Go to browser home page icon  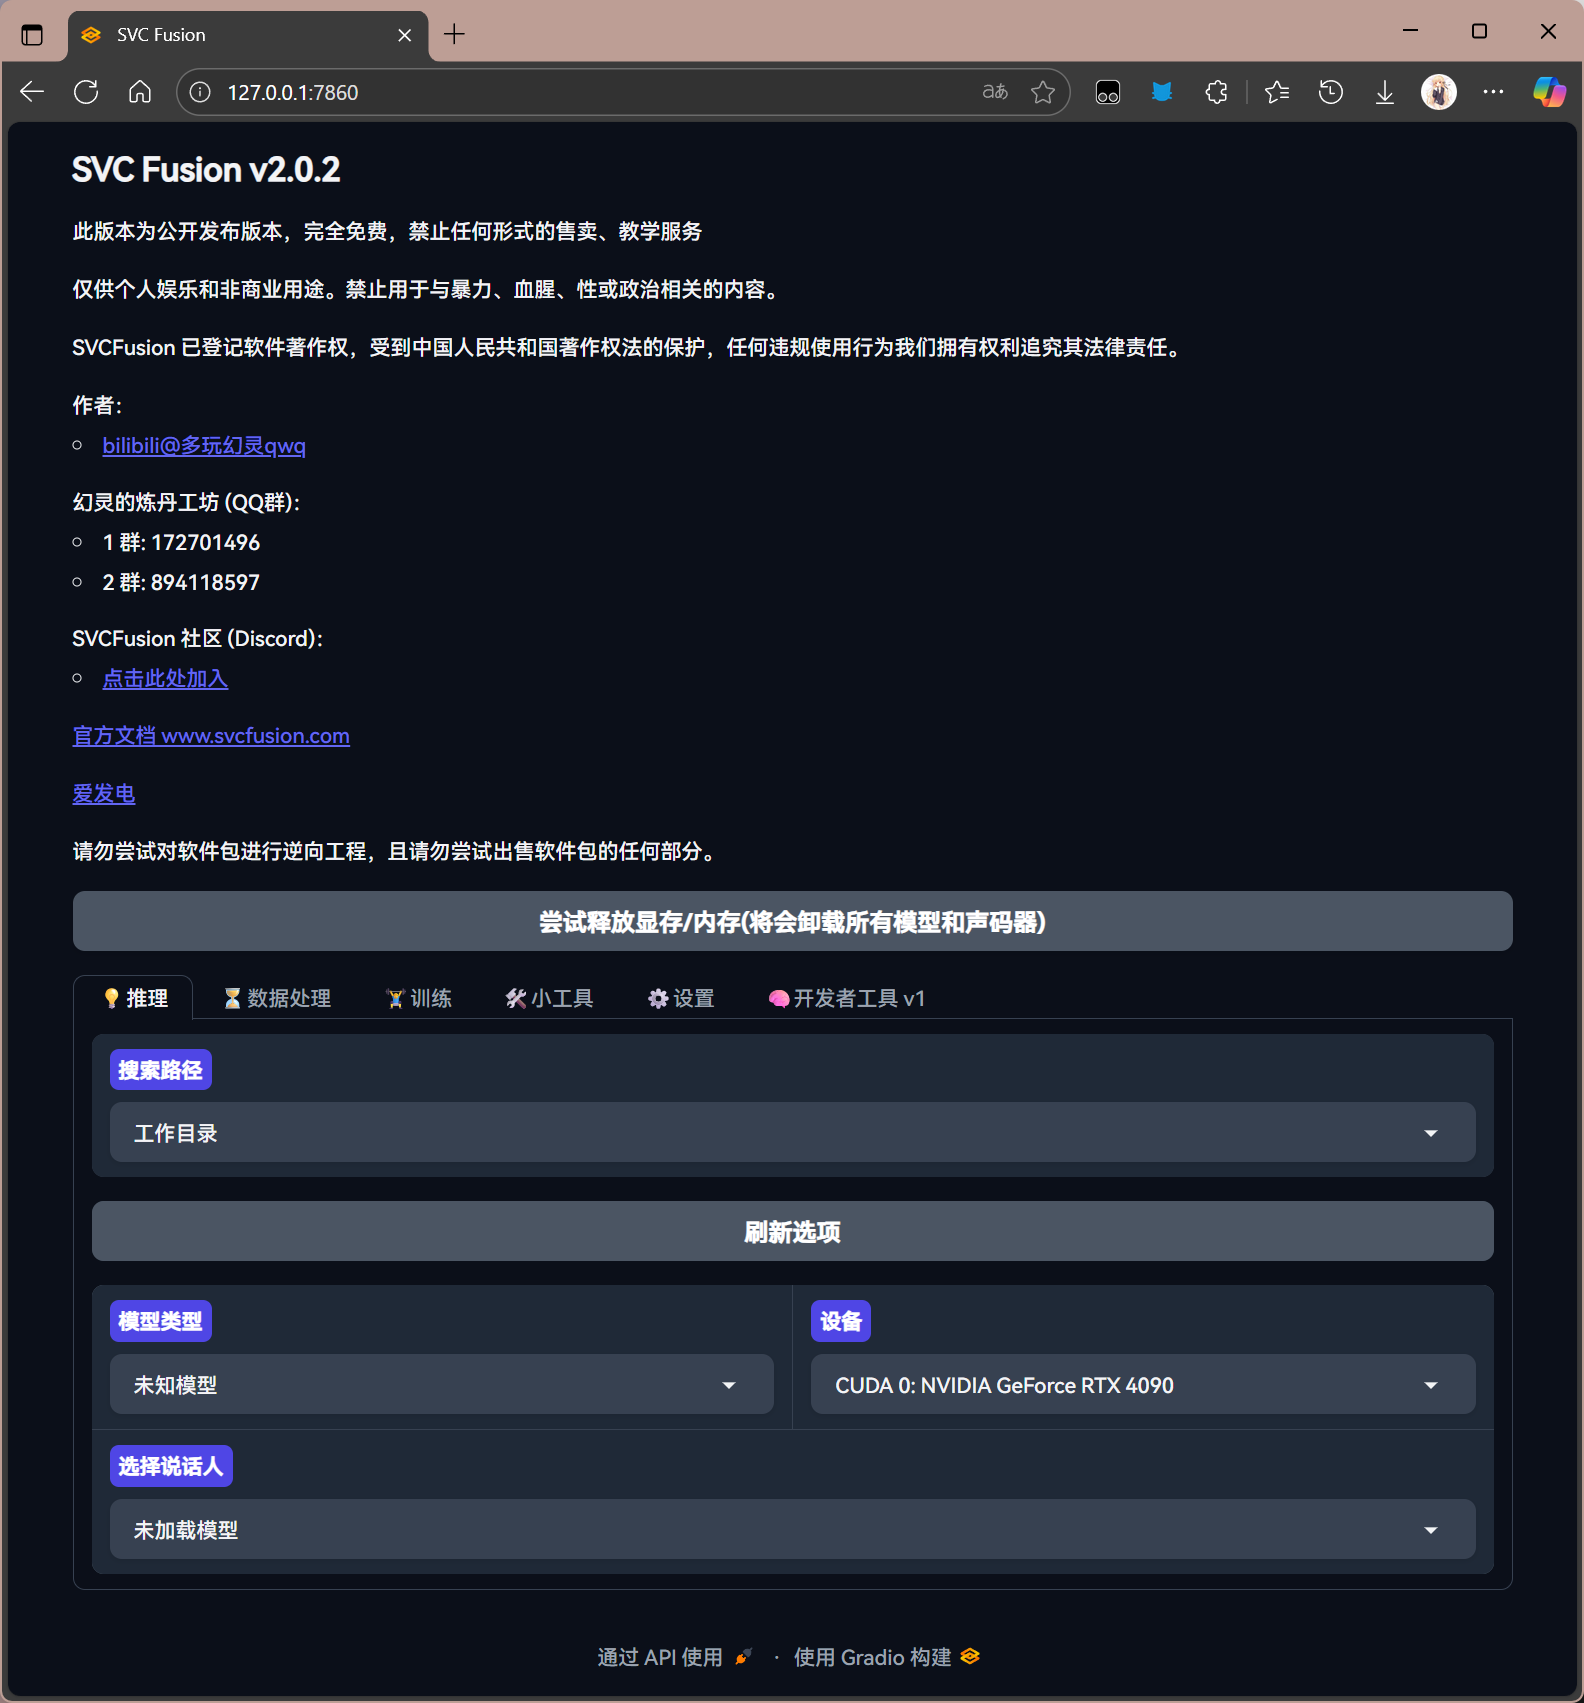[x=140, y=92]
